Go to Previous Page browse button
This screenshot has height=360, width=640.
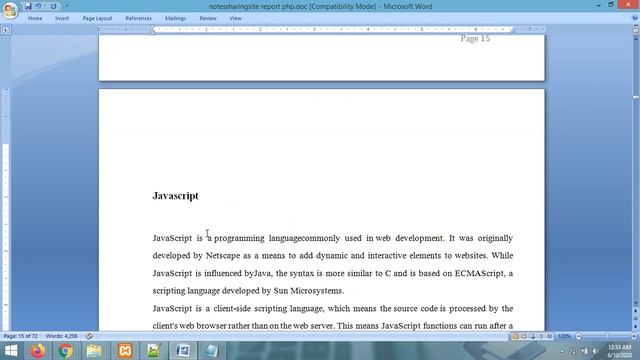pyautogui.click(x=636, y=311)
